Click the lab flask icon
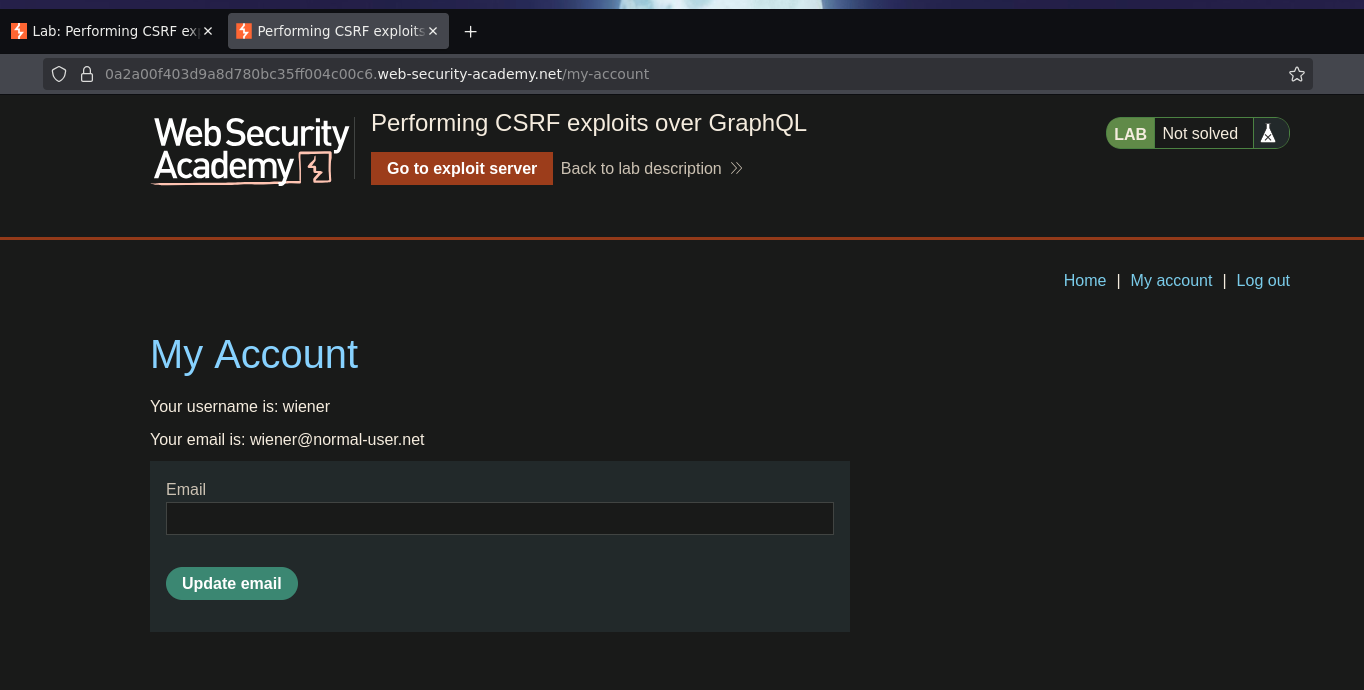 [1268, 133]
